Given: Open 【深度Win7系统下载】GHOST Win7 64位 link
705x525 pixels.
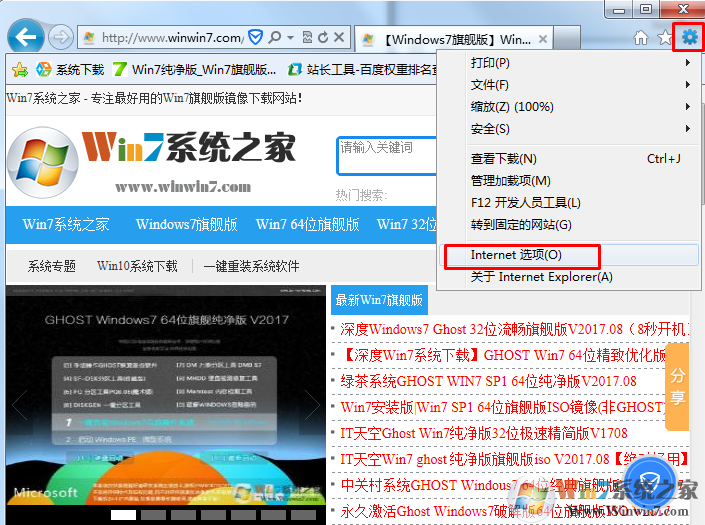Looking at the screenshot, I should 503,356.
